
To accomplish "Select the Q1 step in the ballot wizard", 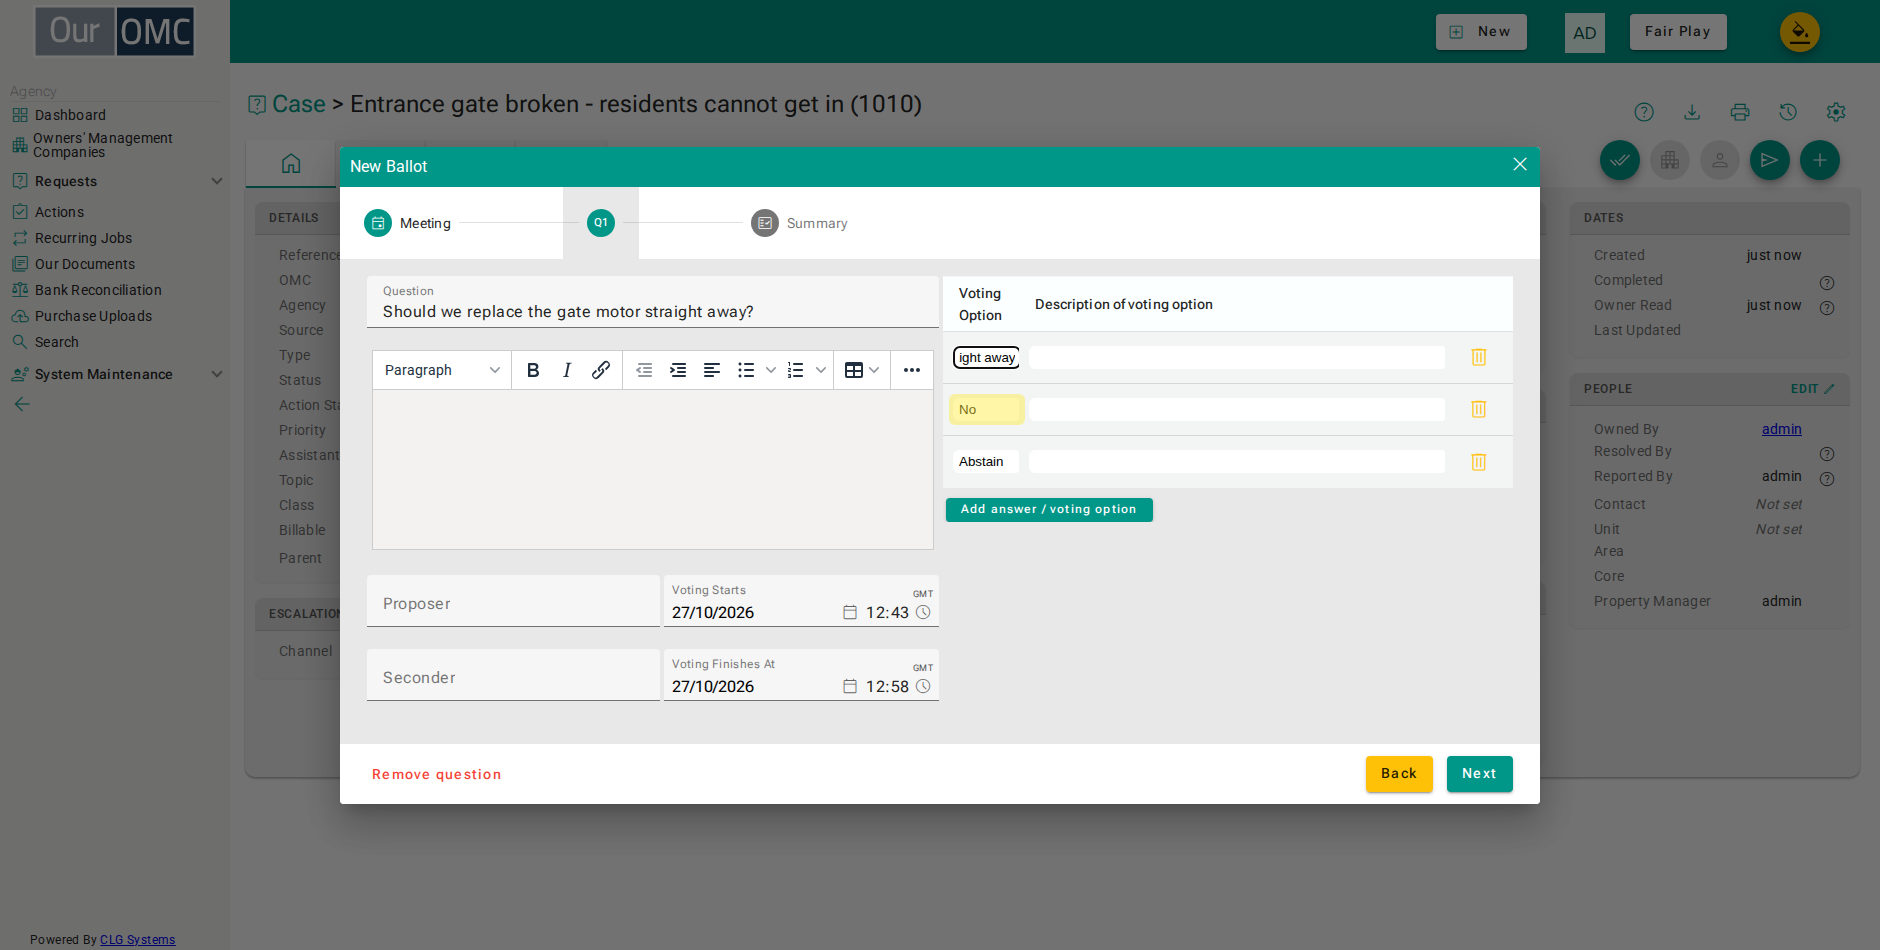I will pyautogui.click(x=601, y=223).
